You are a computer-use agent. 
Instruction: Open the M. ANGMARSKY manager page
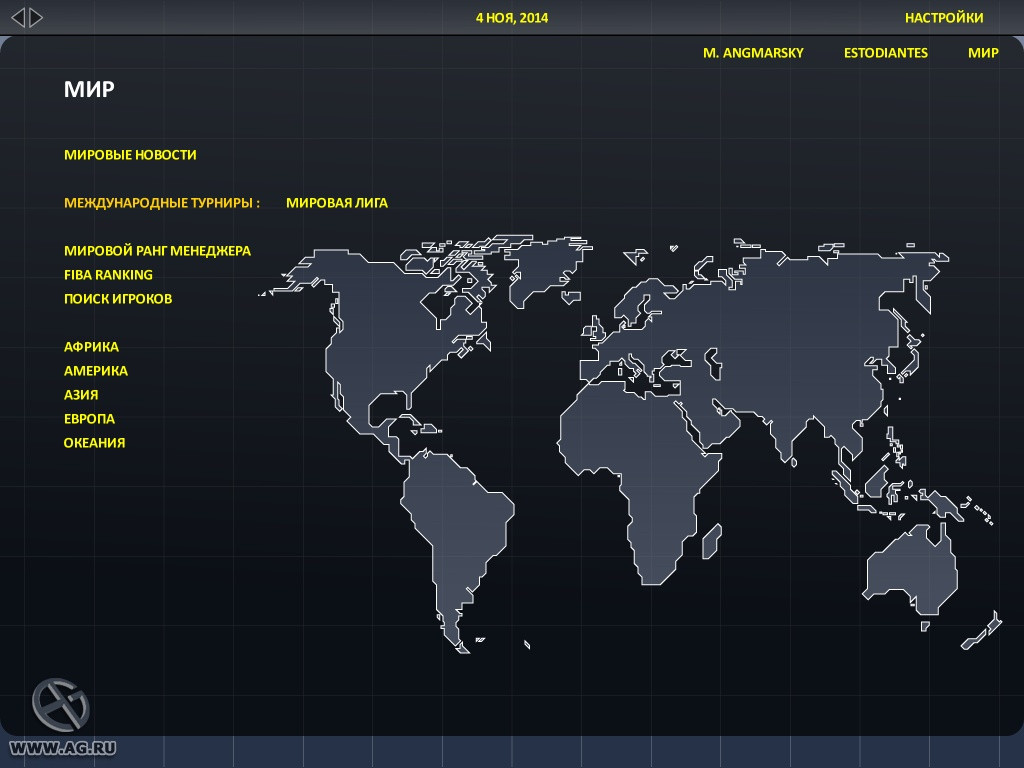[753, 53]
